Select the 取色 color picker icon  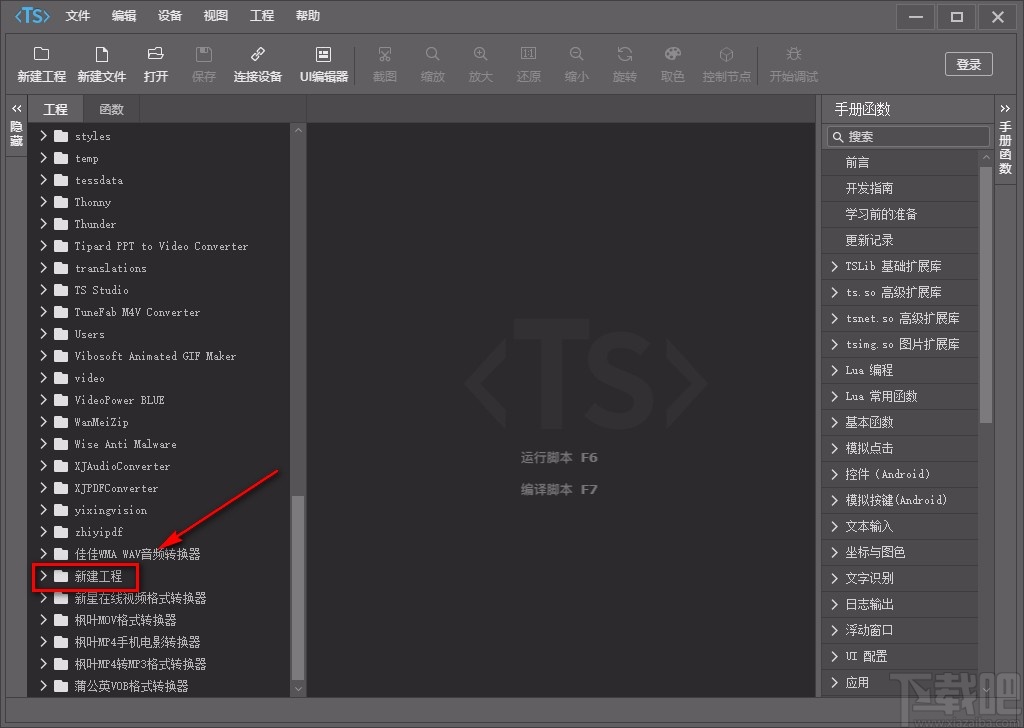[x=673, y=63]
